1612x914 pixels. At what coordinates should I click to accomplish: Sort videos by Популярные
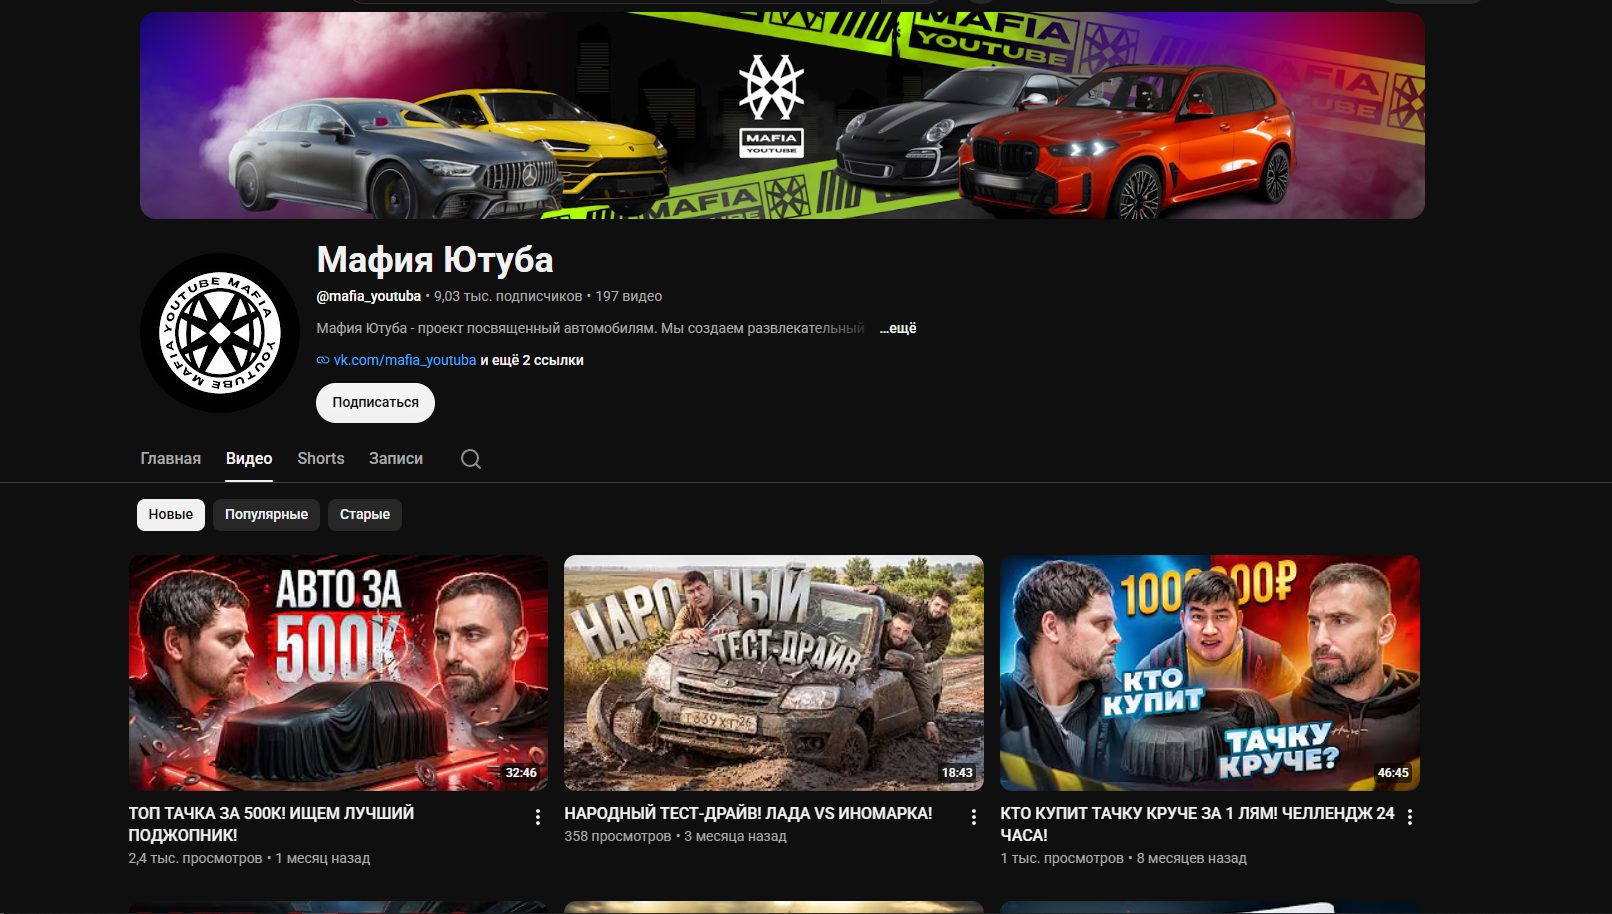(x=266, y=514)
